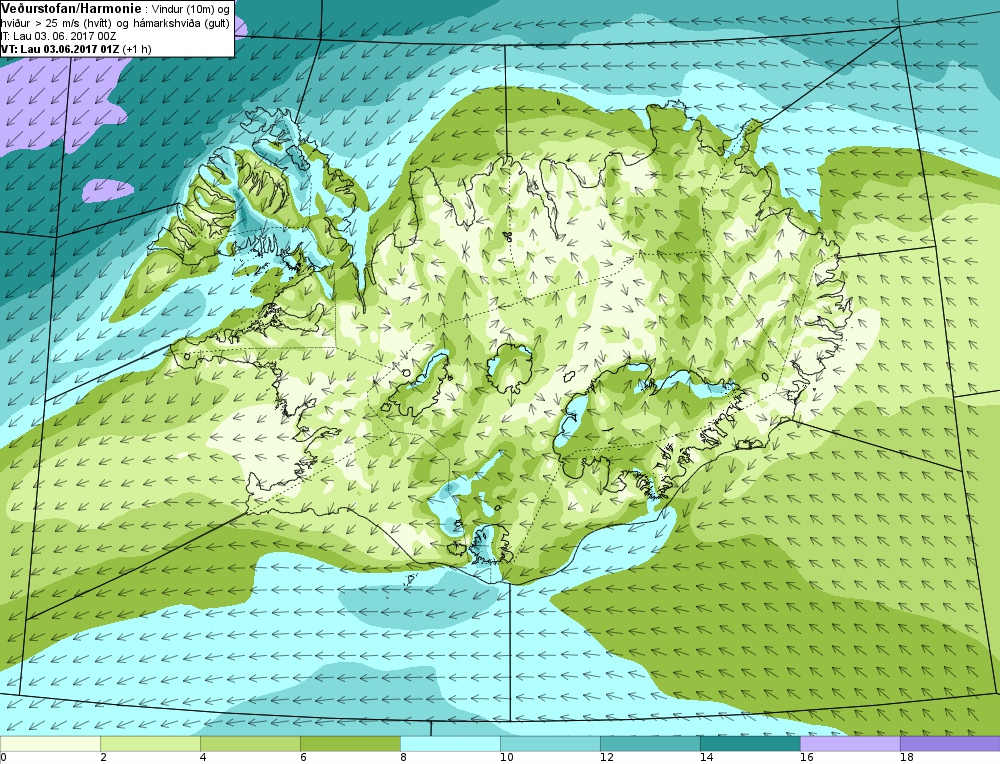The image size is (1000, 764).
Task: Click the 6–8 m/s olive green legend swatch
Action: point(350,744)
